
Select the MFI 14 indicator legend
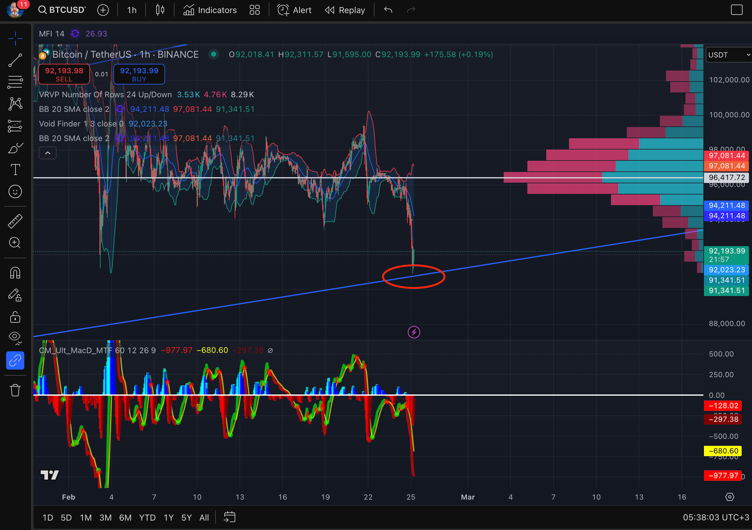coord(51,34)
